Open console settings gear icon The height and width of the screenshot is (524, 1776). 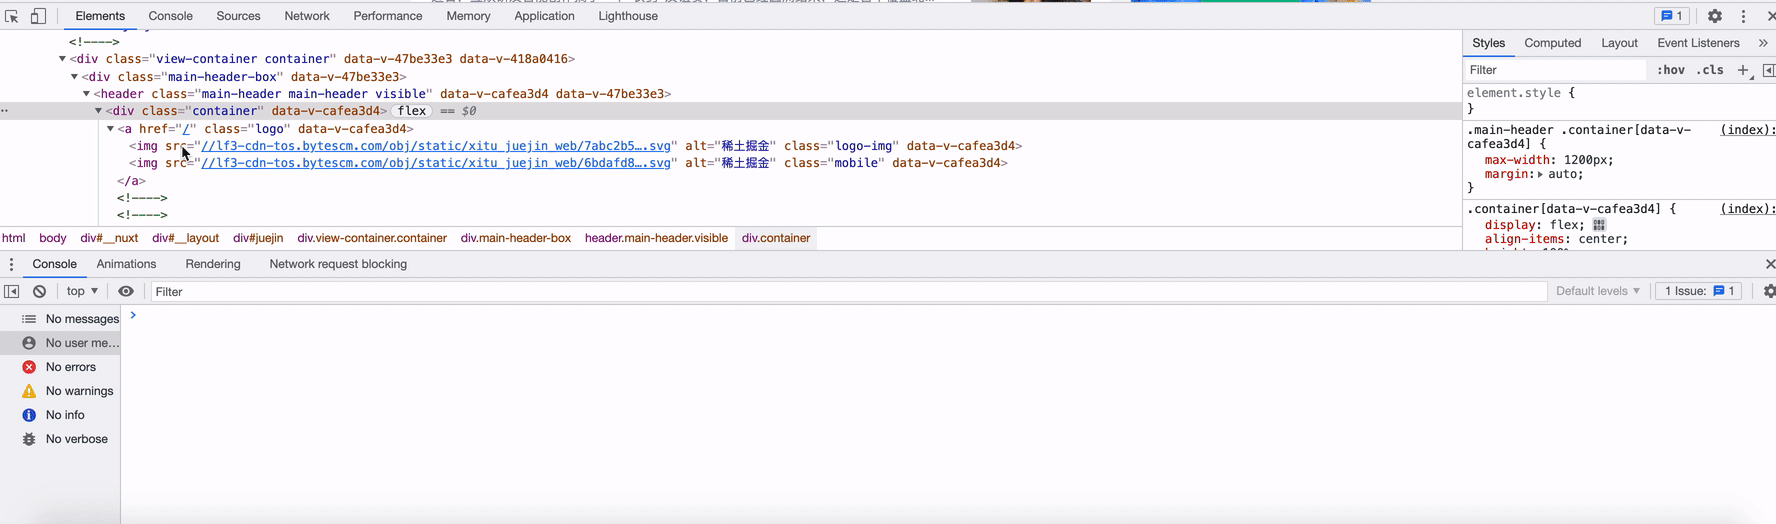[1769, 291]
